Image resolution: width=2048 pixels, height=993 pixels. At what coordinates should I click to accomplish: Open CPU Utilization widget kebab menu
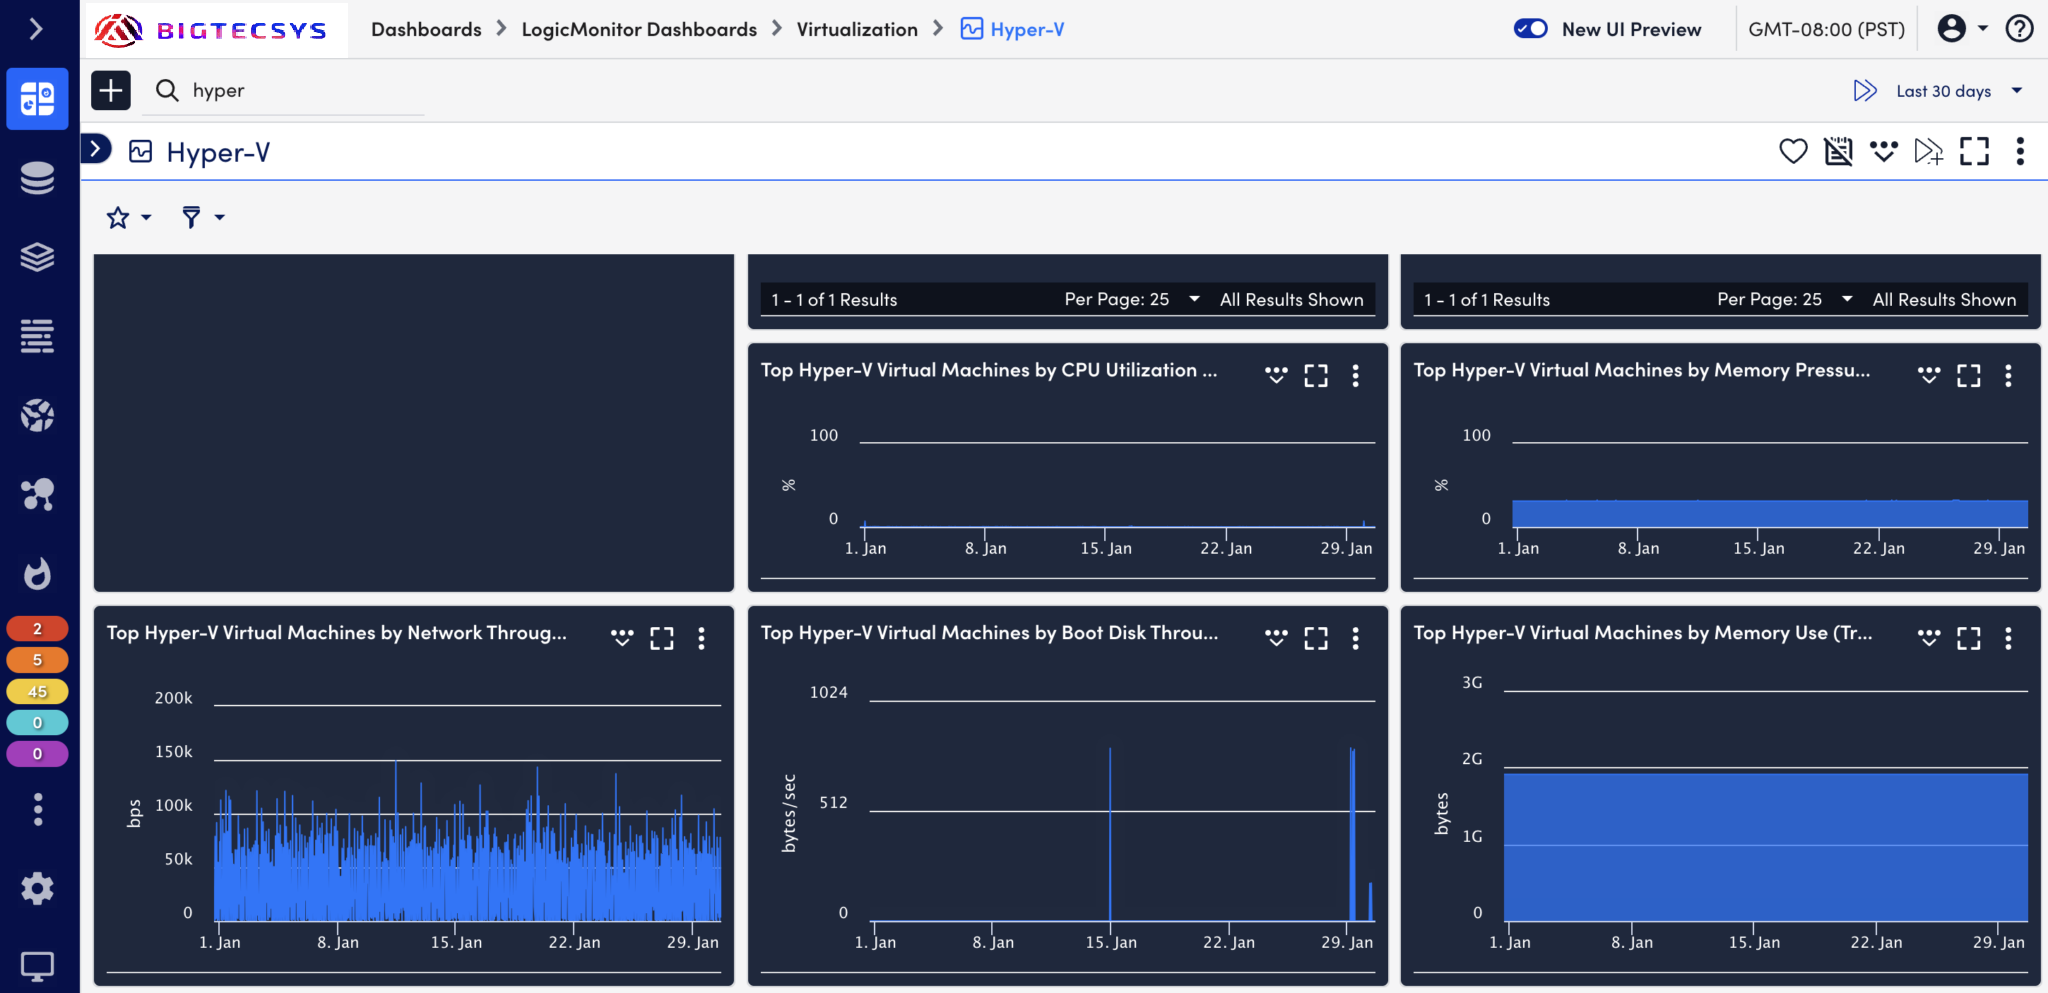pos(1356,375)
